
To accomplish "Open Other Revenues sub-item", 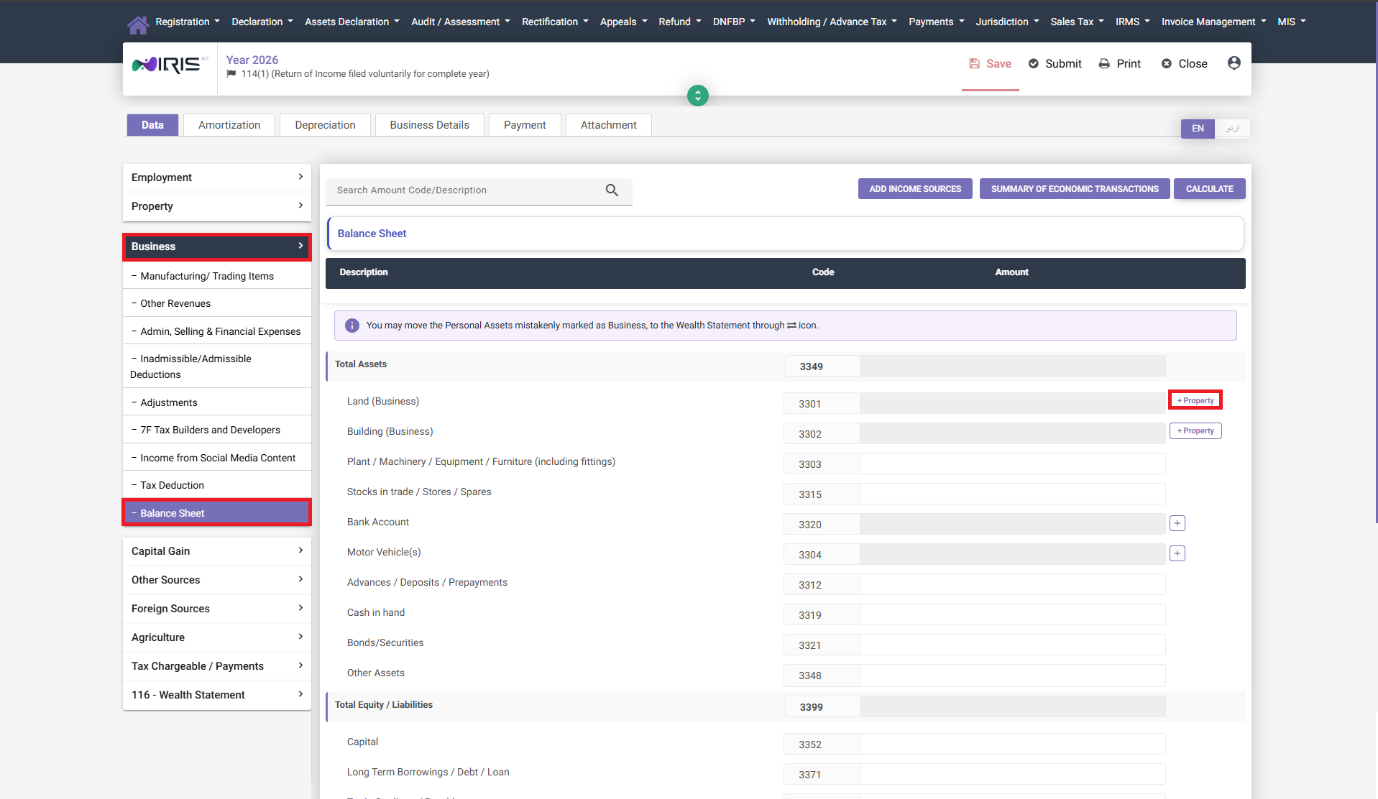I will (x=217, y=303).
